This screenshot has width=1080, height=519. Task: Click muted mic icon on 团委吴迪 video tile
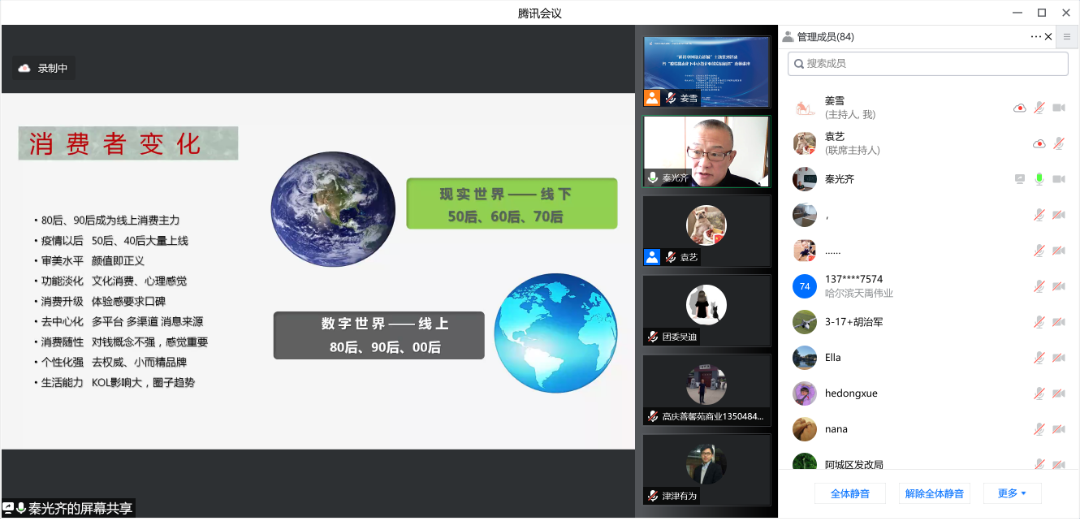(652, 337)
